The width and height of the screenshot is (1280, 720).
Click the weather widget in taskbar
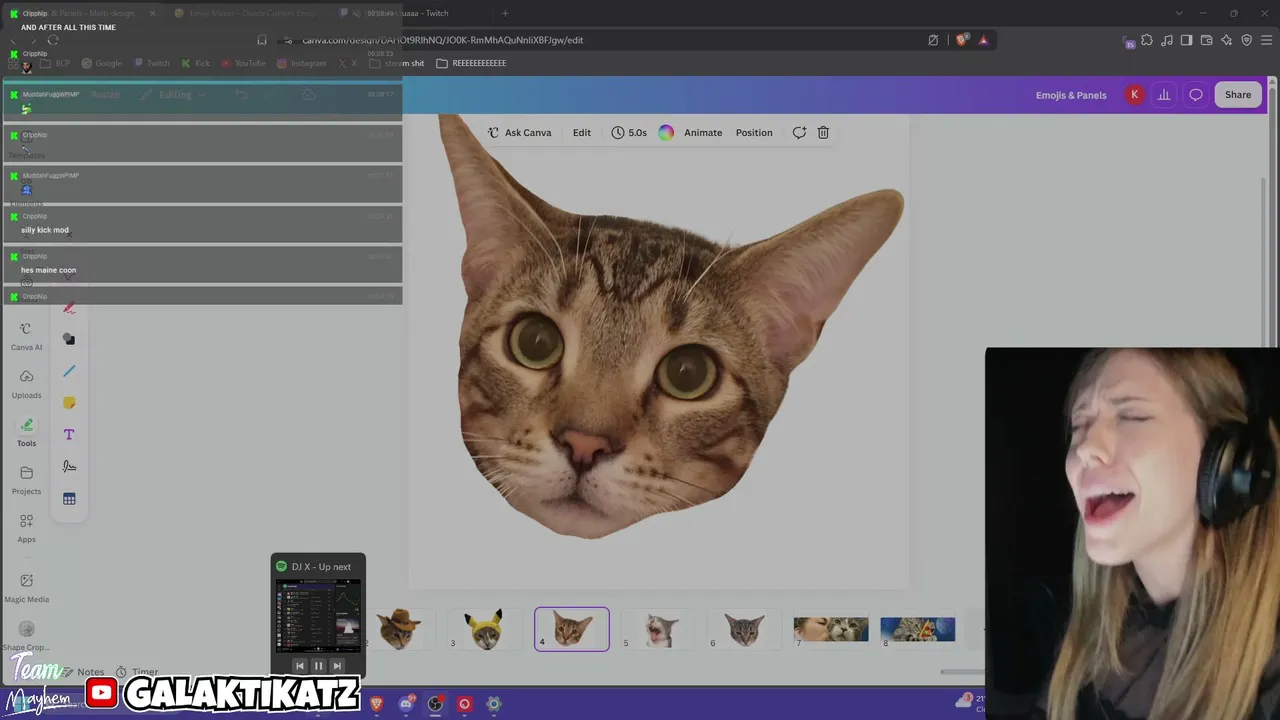click(972, 703)
